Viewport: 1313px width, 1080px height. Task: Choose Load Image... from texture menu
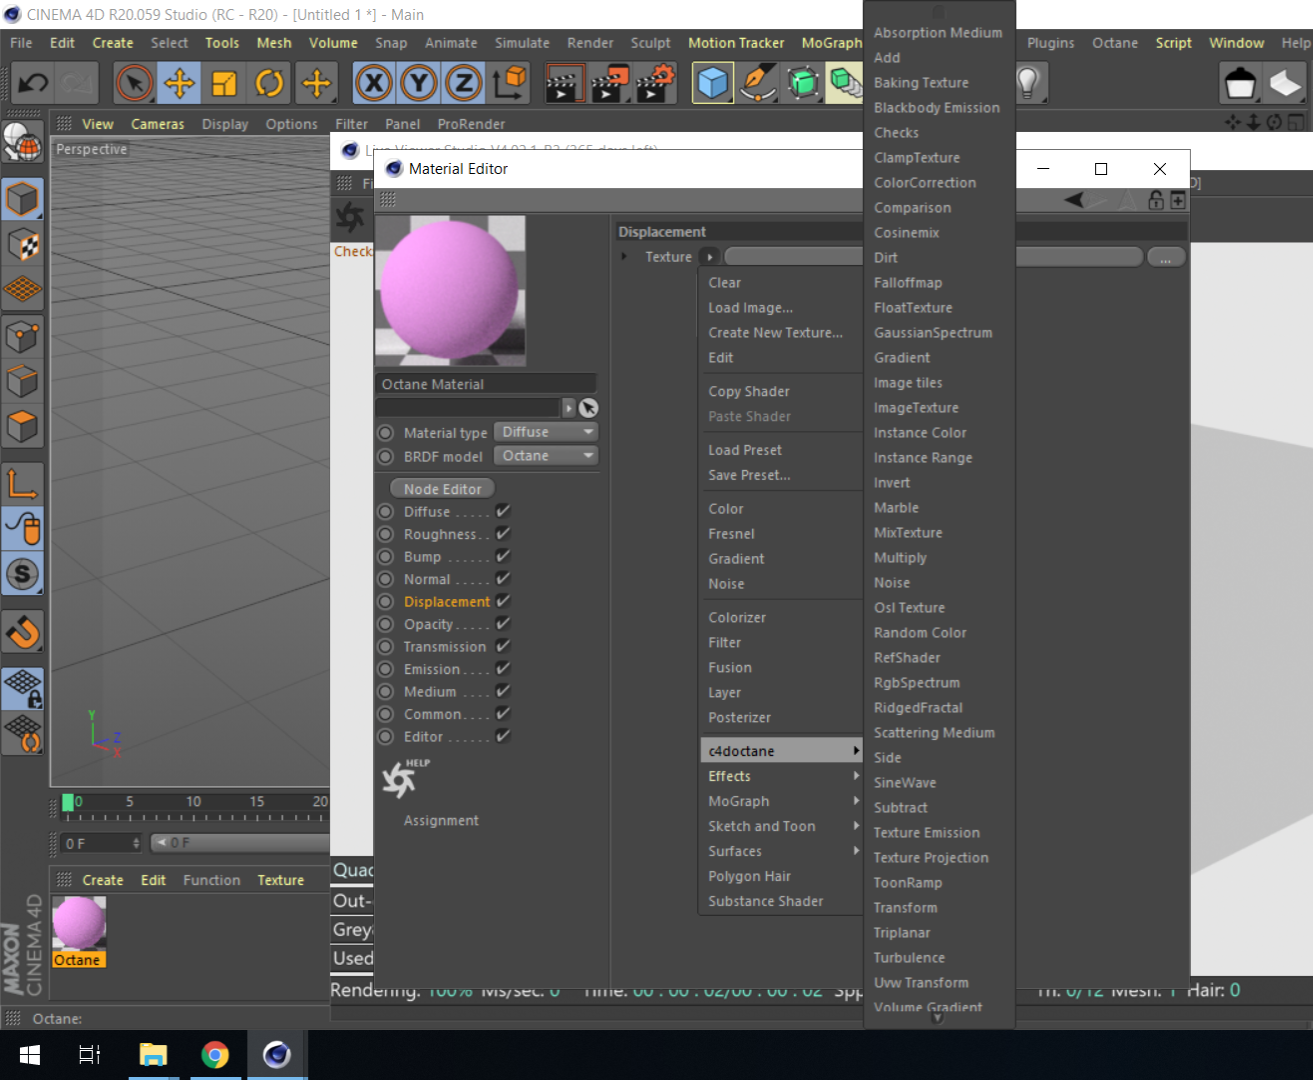pyautogui.click(x=780, y=308)
